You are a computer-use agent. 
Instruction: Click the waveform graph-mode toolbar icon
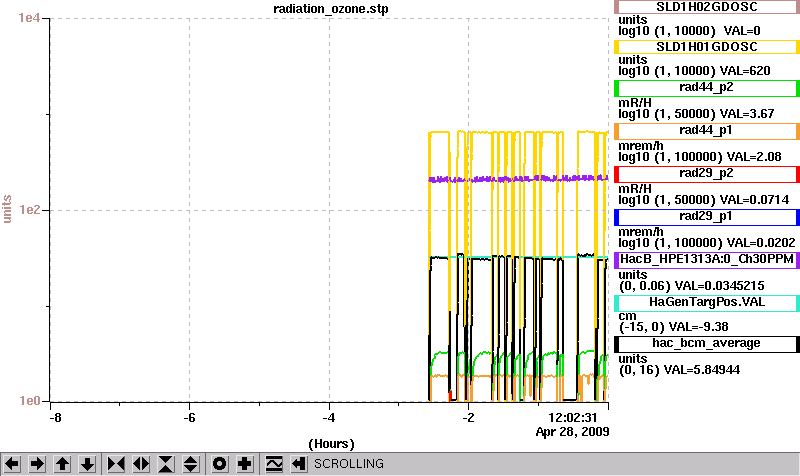tap(274, 464)
